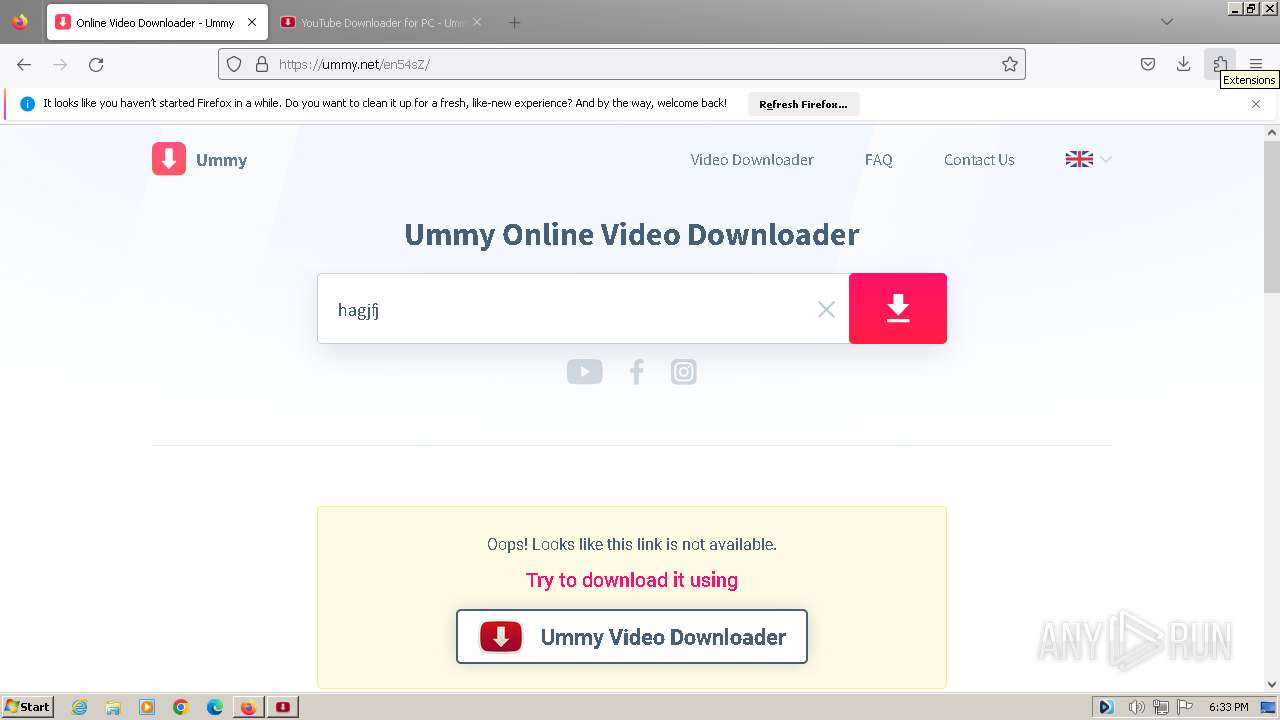Open the Firefox hamburger application menu
This screenshot has height=720, width=1280.
(x=1256, y=64)
